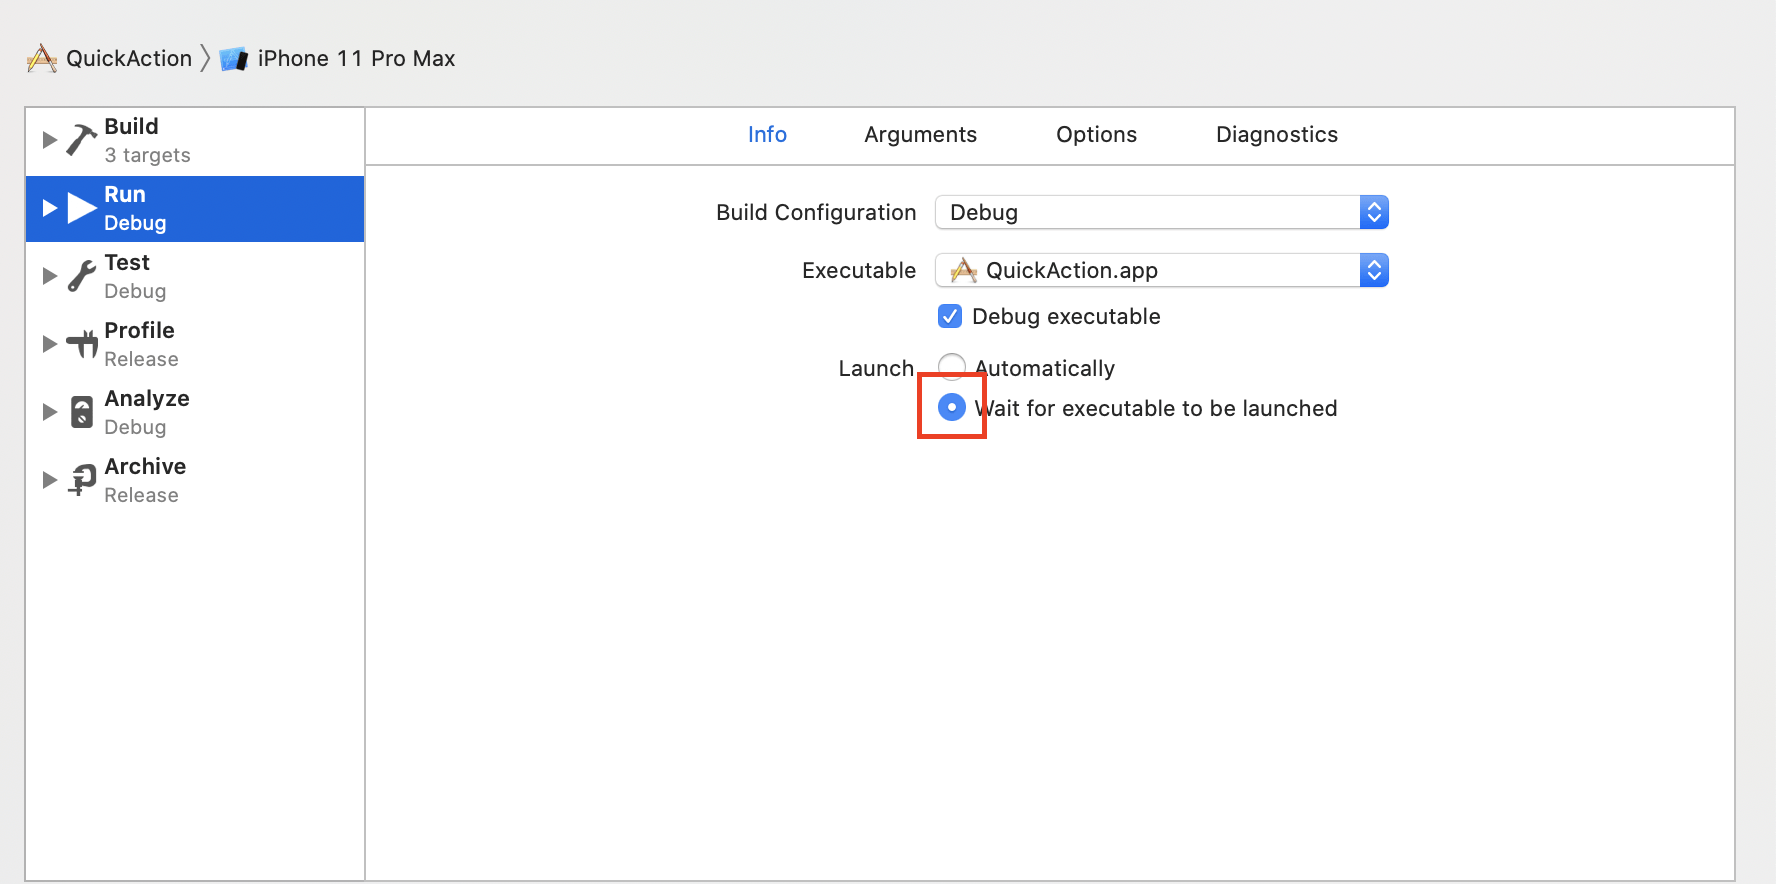1776x884 pixels.
Task: Select the Build row label
Action: pyautogui.click(x=131, y=126)
